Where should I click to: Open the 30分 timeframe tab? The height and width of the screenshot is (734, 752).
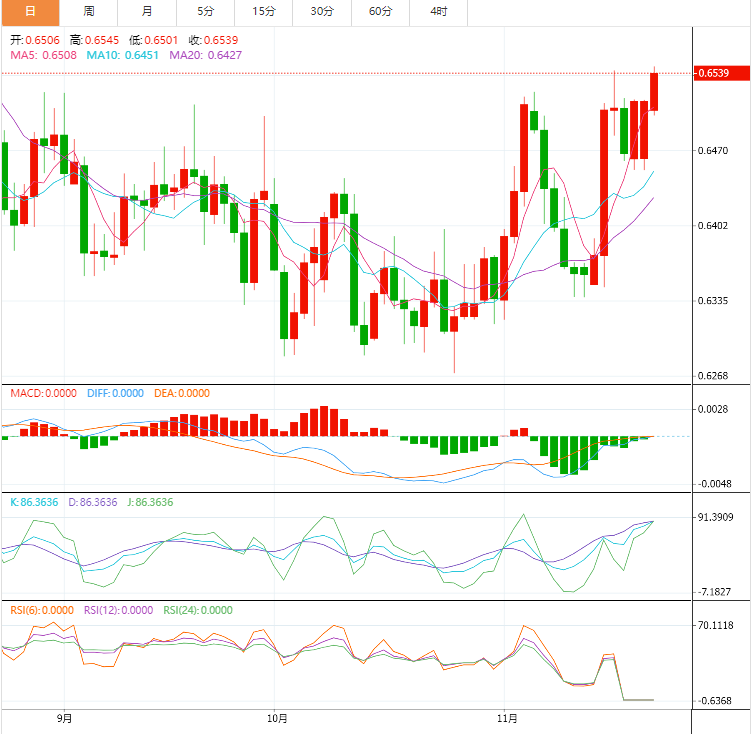[x=322, y=12]
